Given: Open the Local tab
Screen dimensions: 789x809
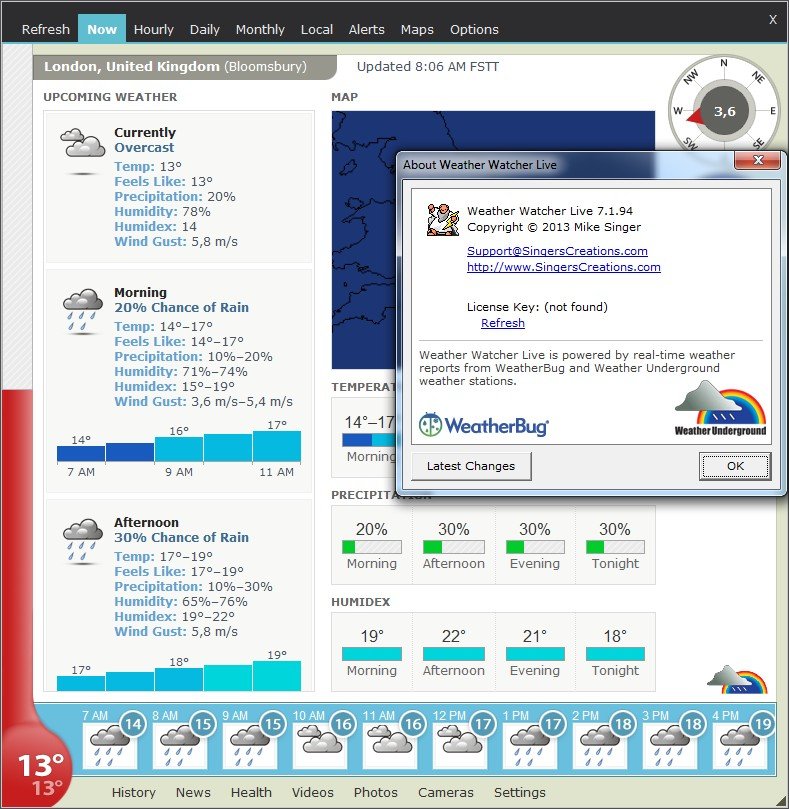Looking at the screenshot, I should pyautogui.click(x=317, y=29).
